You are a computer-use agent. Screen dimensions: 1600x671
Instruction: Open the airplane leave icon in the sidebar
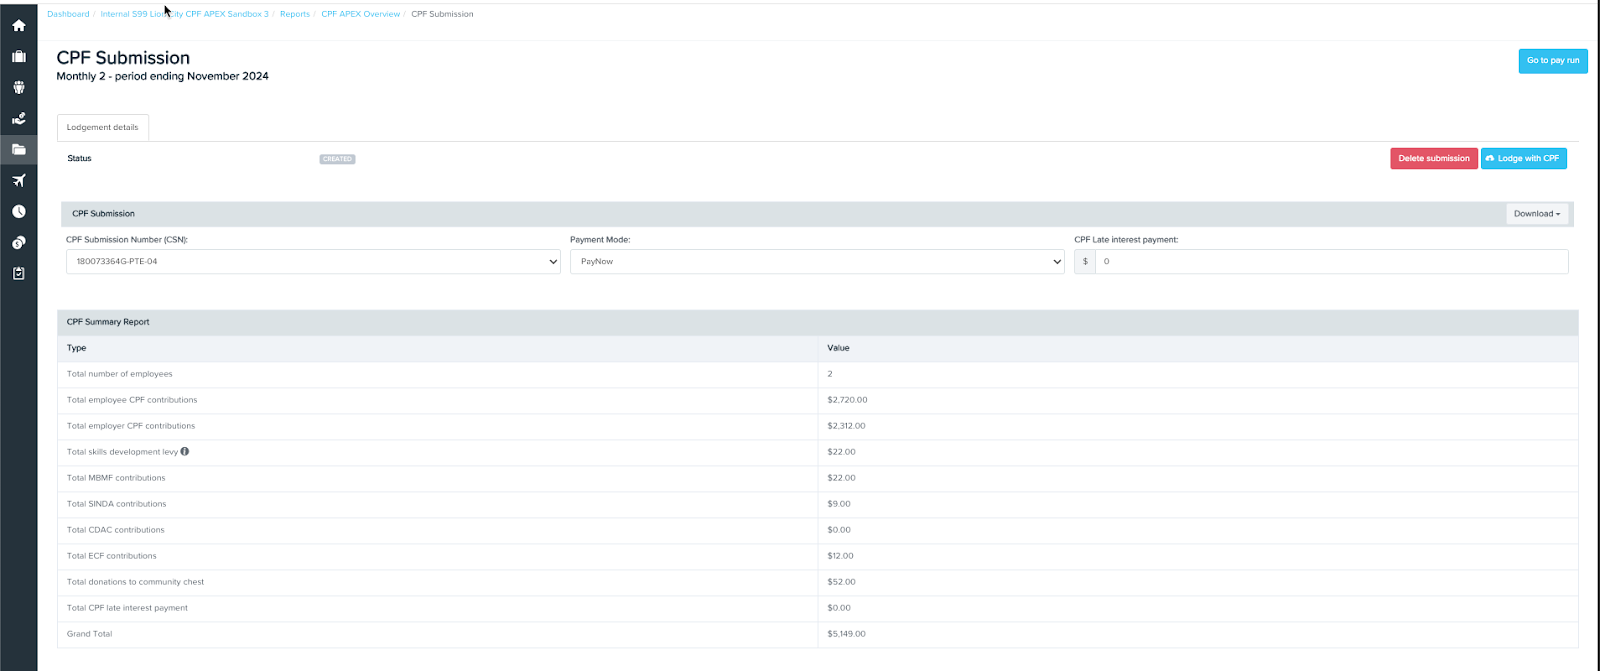click(x=18, y=181)
